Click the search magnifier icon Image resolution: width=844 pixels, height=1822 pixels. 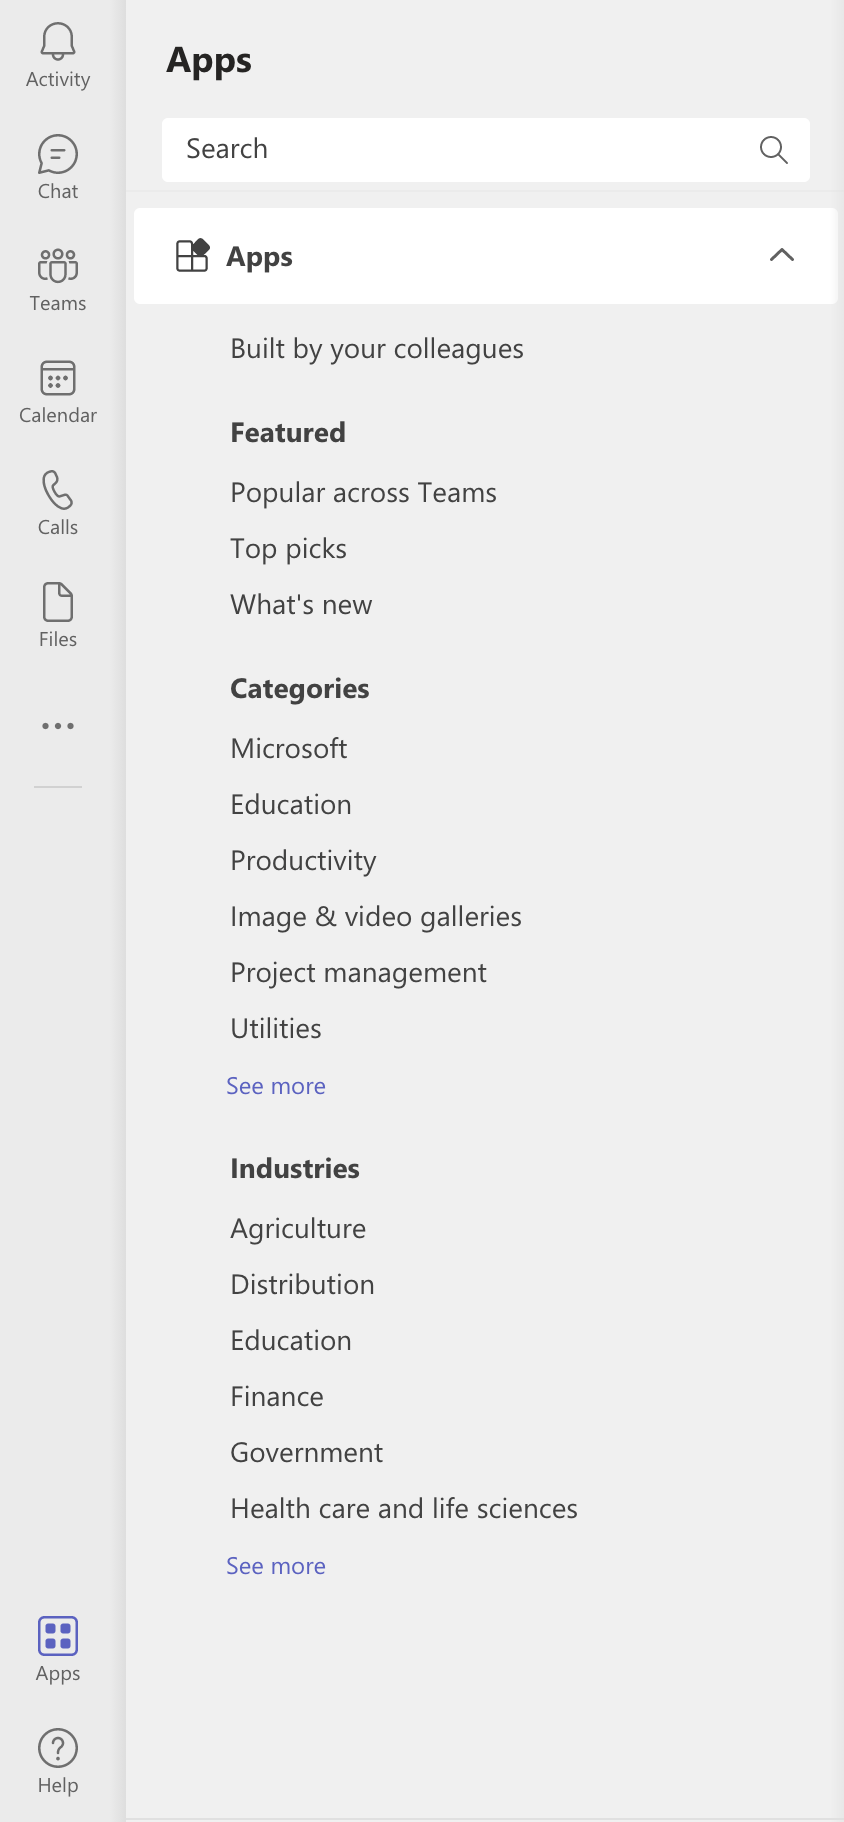(x=773, y=150)
